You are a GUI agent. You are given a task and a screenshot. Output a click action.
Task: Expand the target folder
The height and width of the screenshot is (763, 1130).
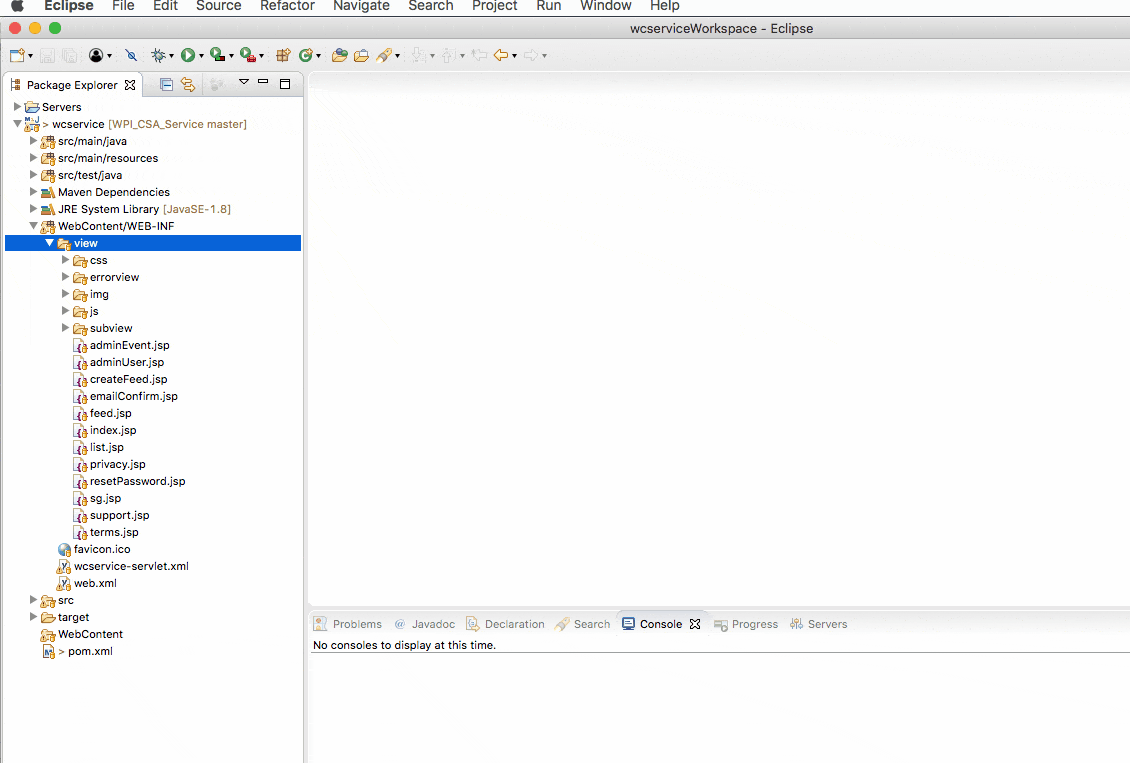point(33,617)
